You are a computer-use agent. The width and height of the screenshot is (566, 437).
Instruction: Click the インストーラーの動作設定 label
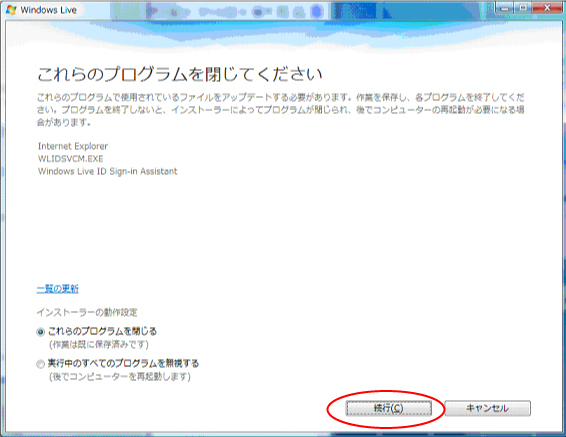click(x=87, y=313)
